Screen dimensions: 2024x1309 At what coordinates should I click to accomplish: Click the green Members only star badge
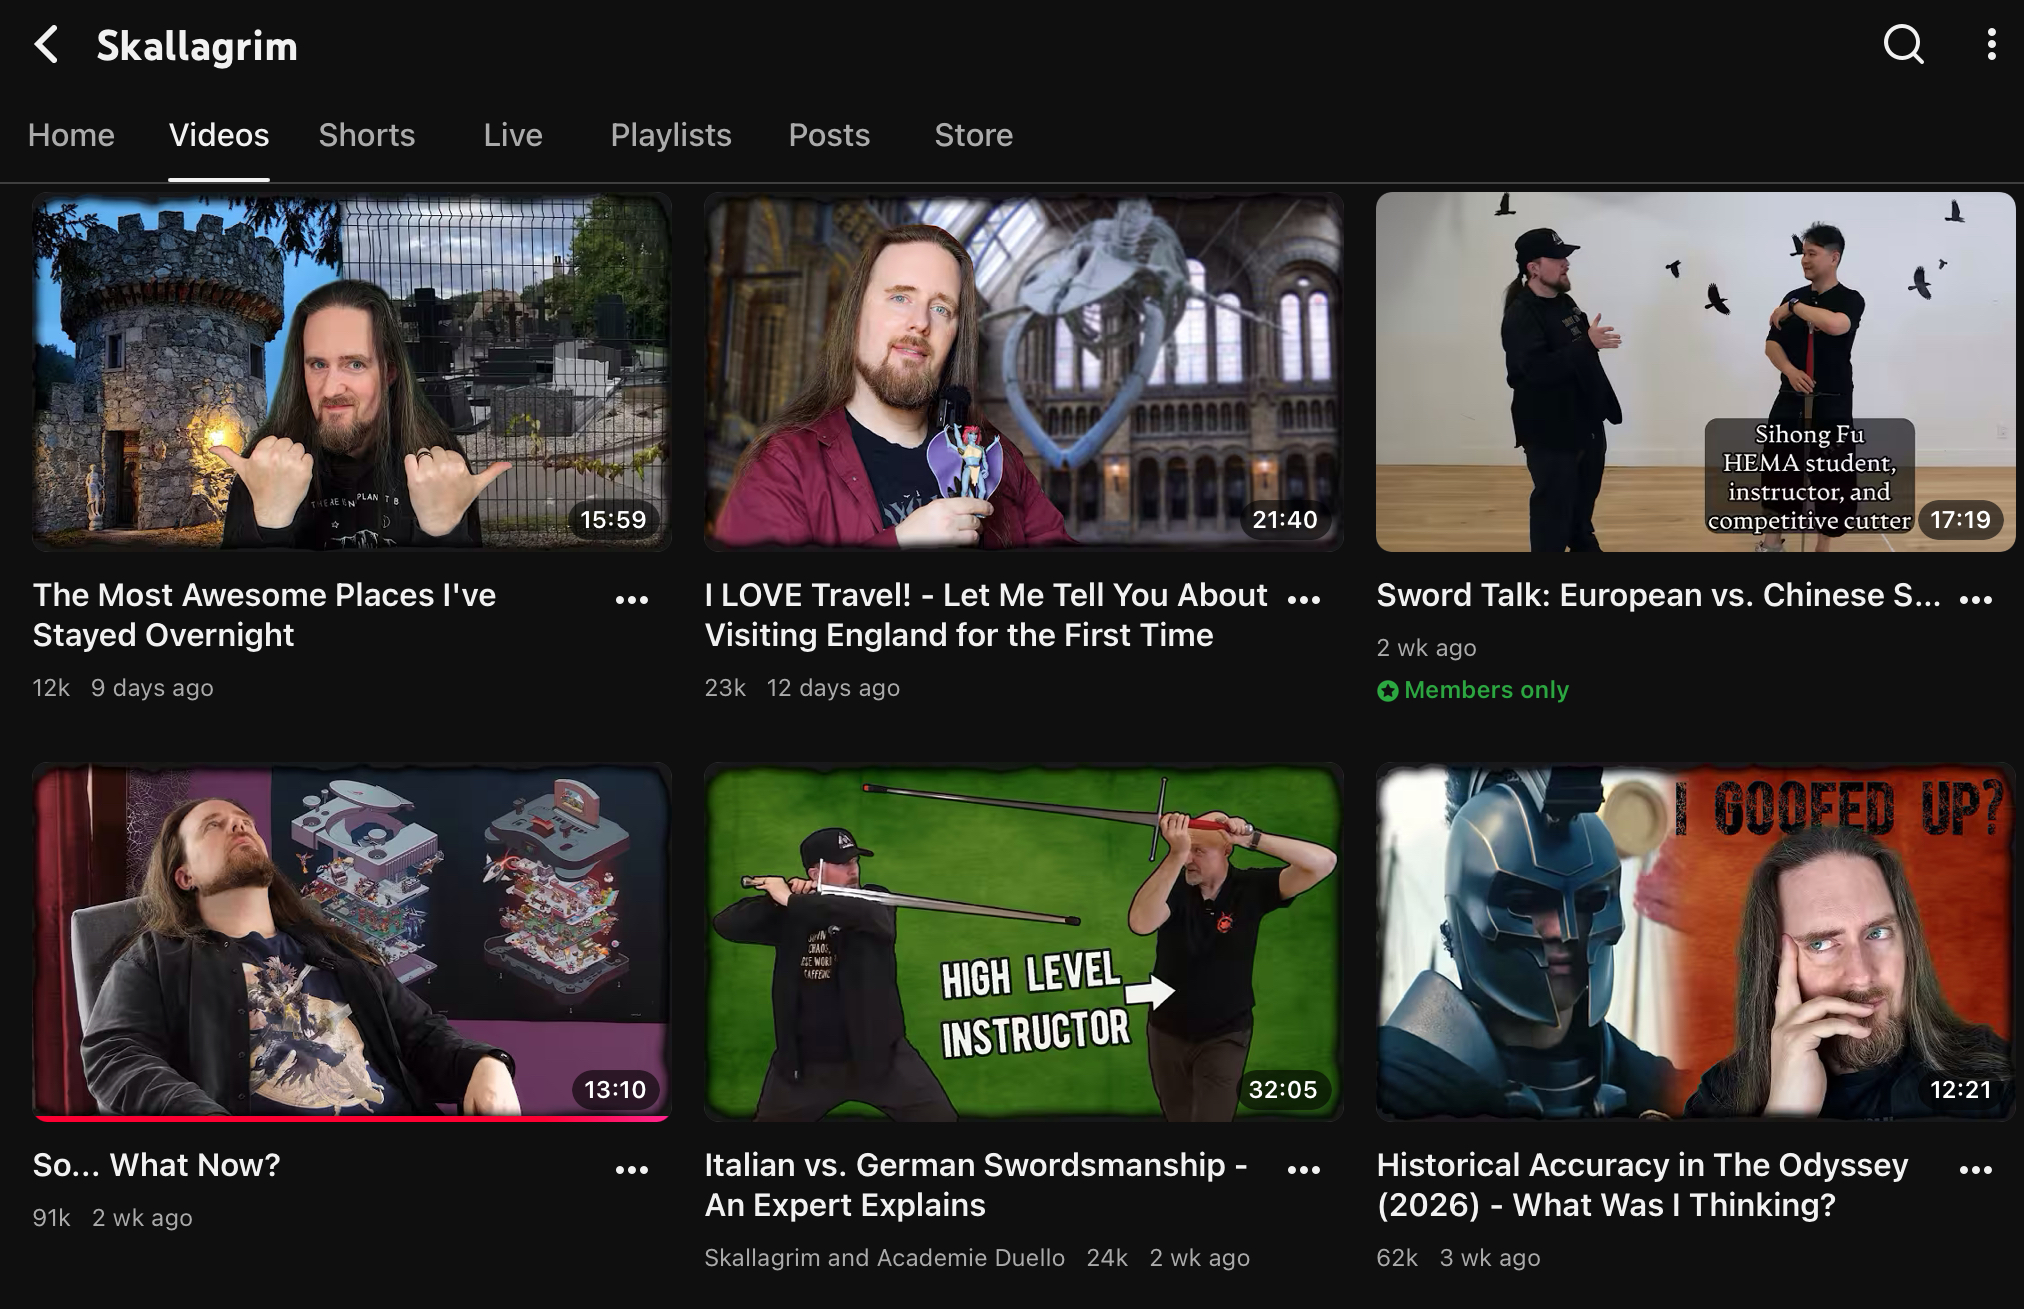[x=1387, y=691]
